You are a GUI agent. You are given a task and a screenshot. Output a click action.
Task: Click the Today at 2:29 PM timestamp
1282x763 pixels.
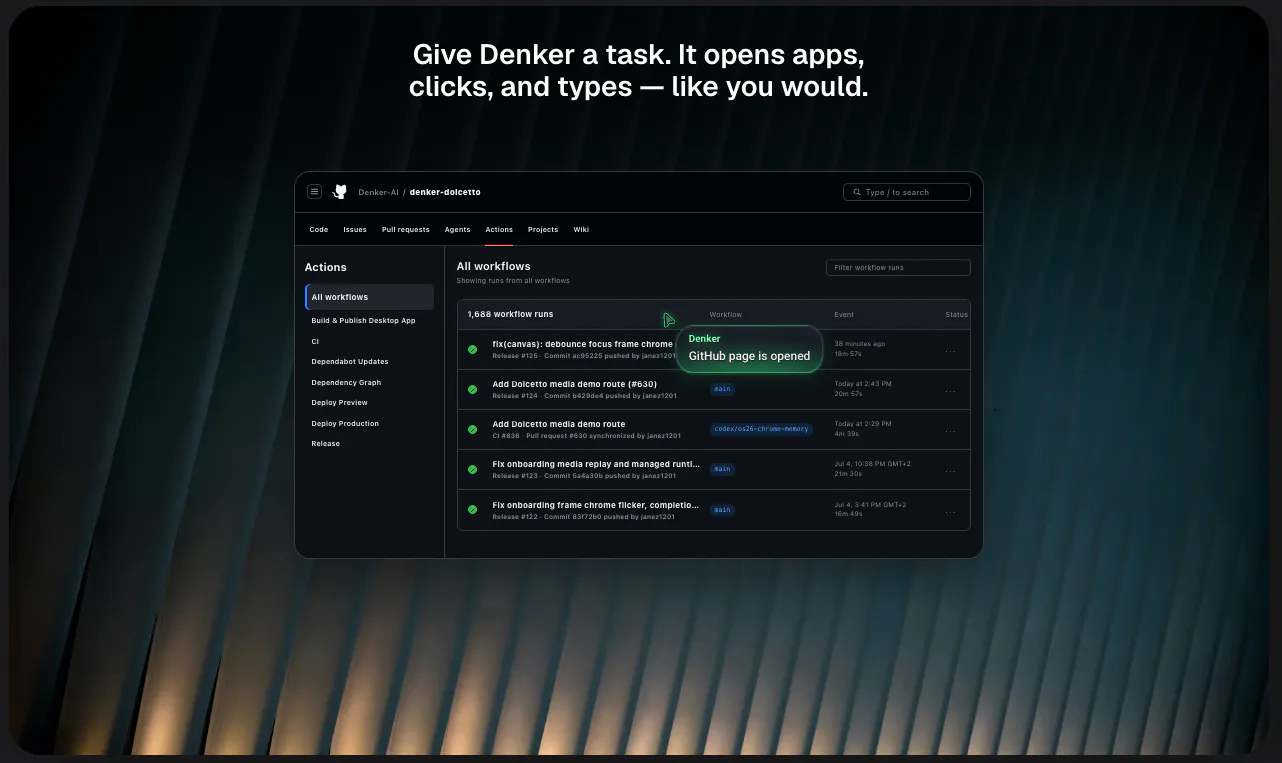(863, 424)
